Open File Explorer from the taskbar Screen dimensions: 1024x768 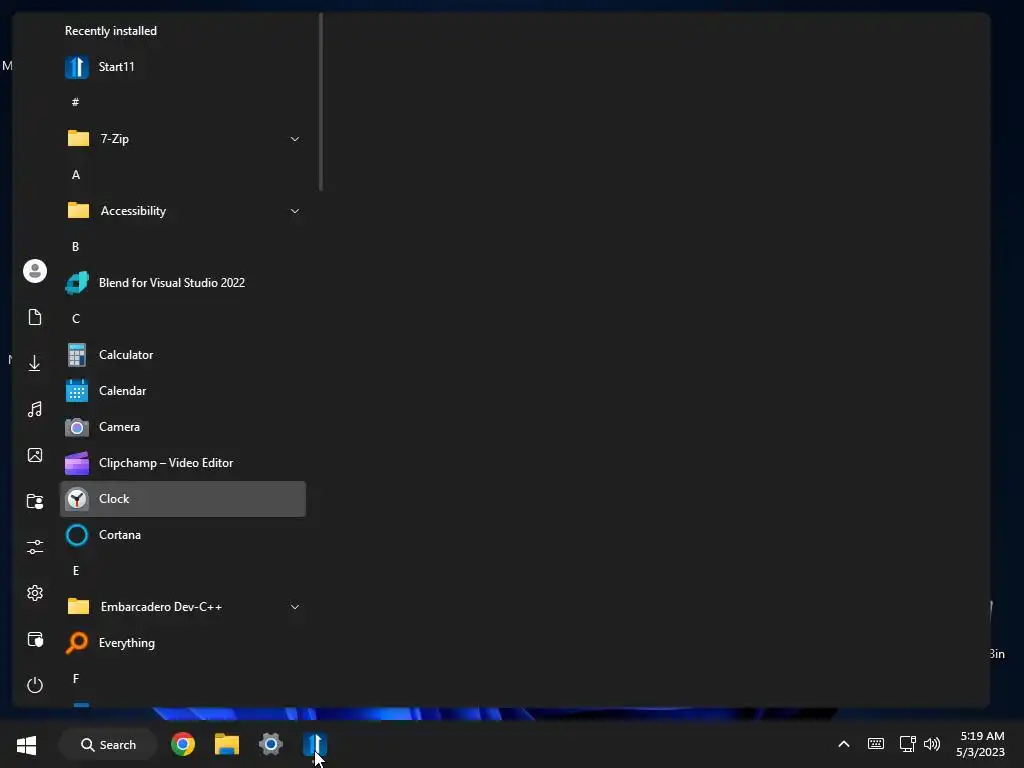tap(227, 744)
